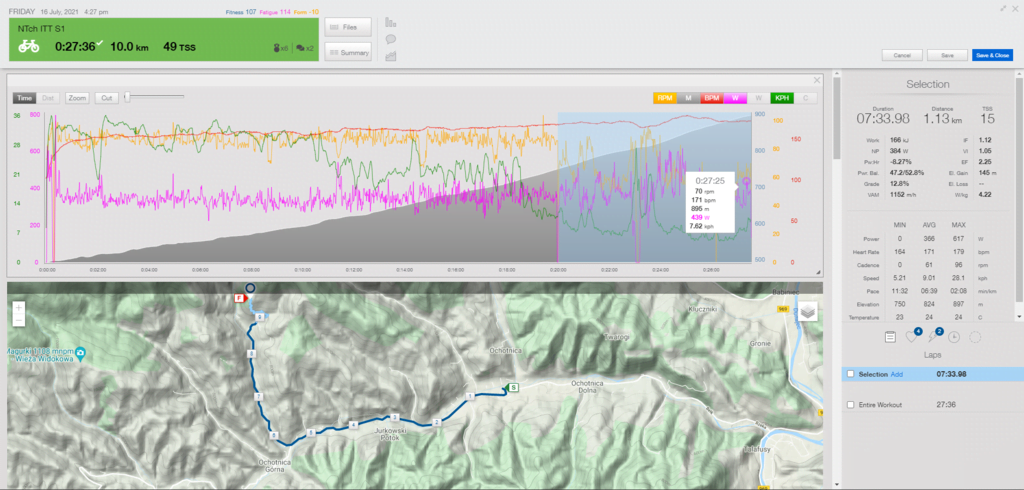Open the workout Summary
This screenshot has width=1024, height=490.
click(348, 53)
